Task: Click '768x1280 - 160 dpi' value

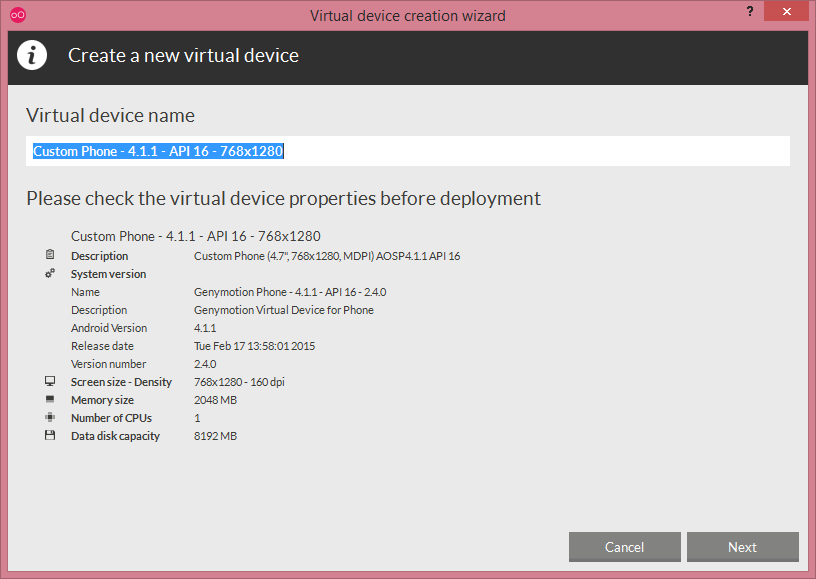Action: [239, 382]
